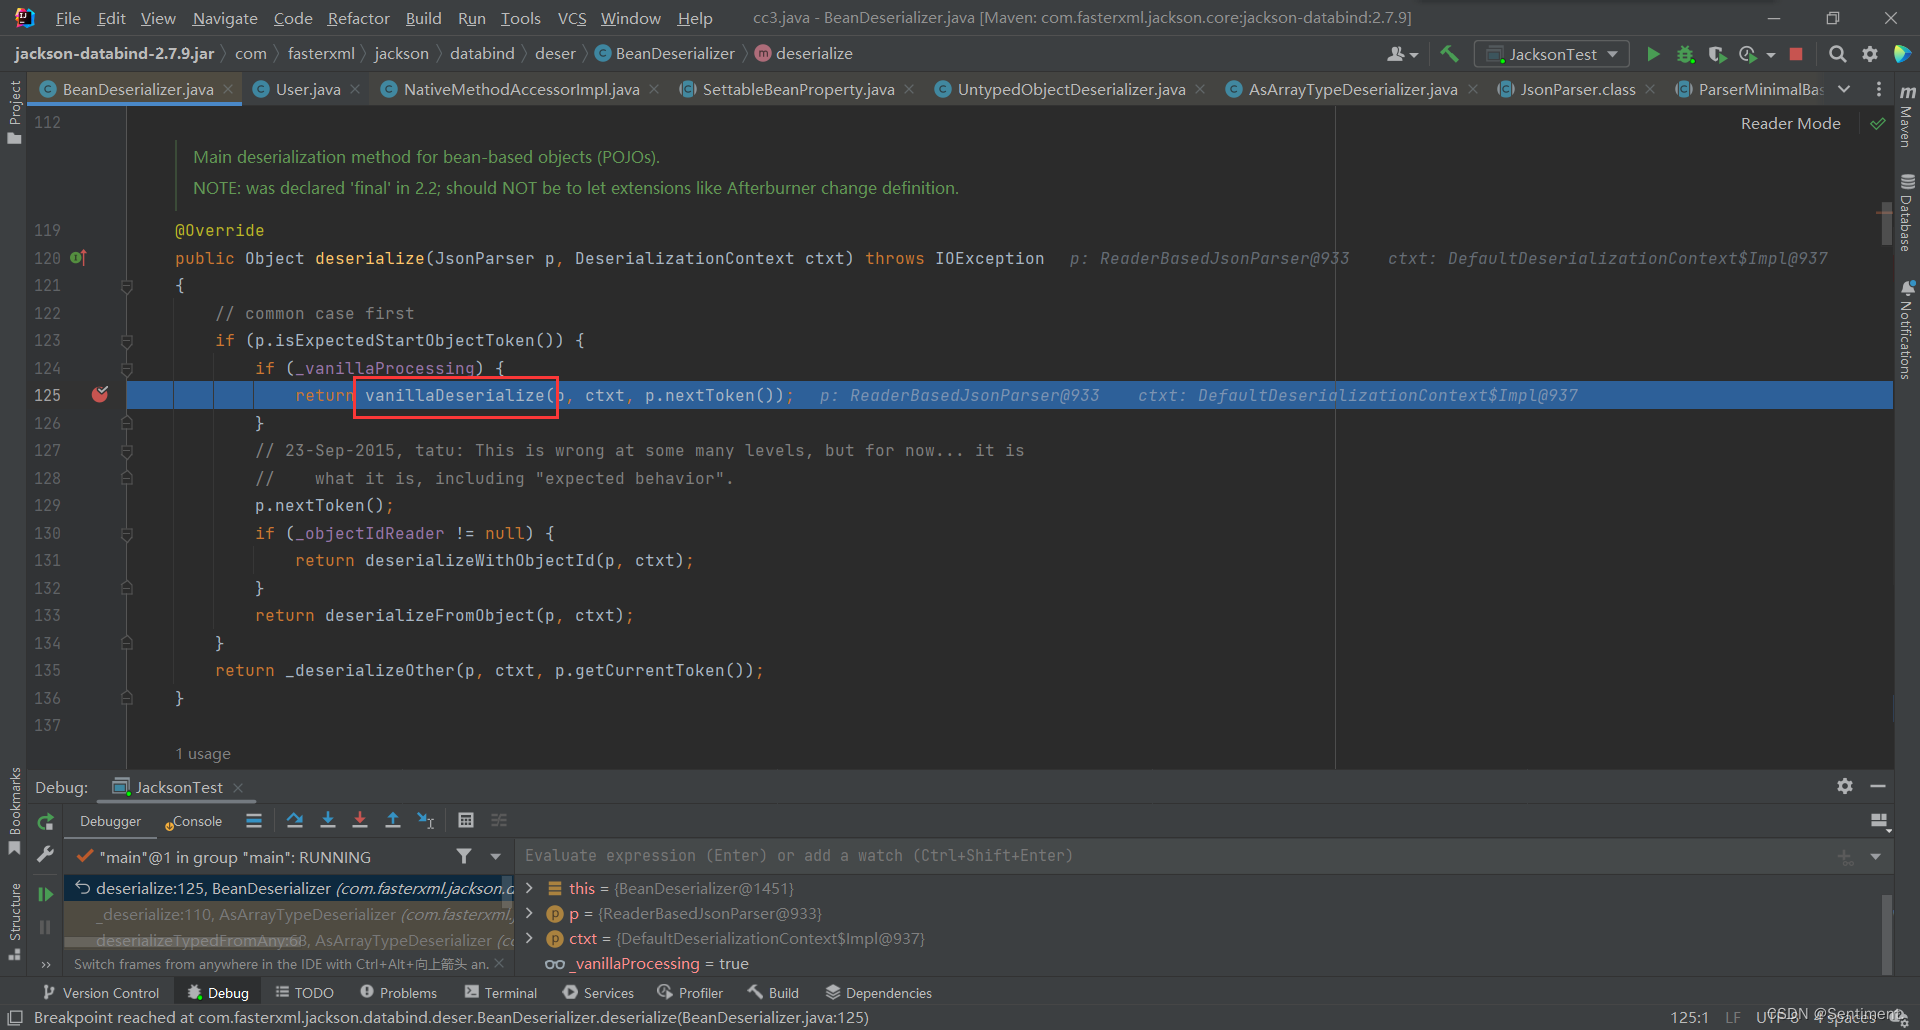Click the Step Over debugger icon
Image resolution: width=1920 pixels, height=1030 pixels.
[295, 820]
